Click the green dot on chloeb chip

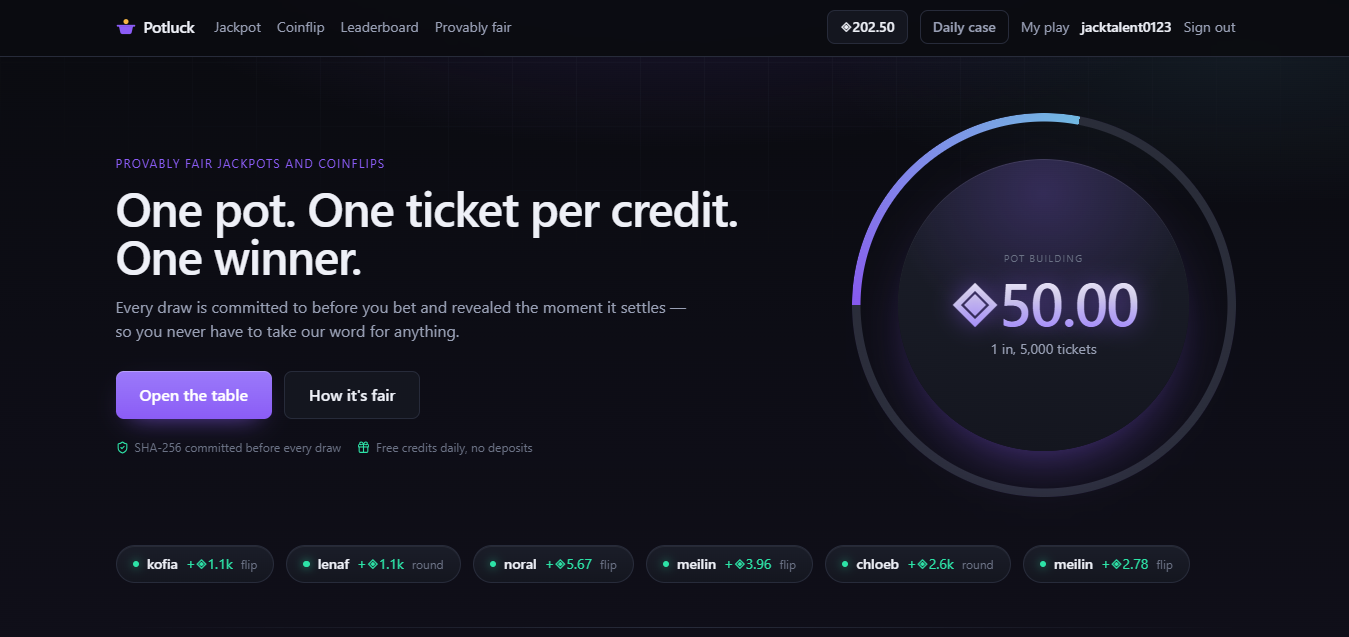tap(845, 564)
